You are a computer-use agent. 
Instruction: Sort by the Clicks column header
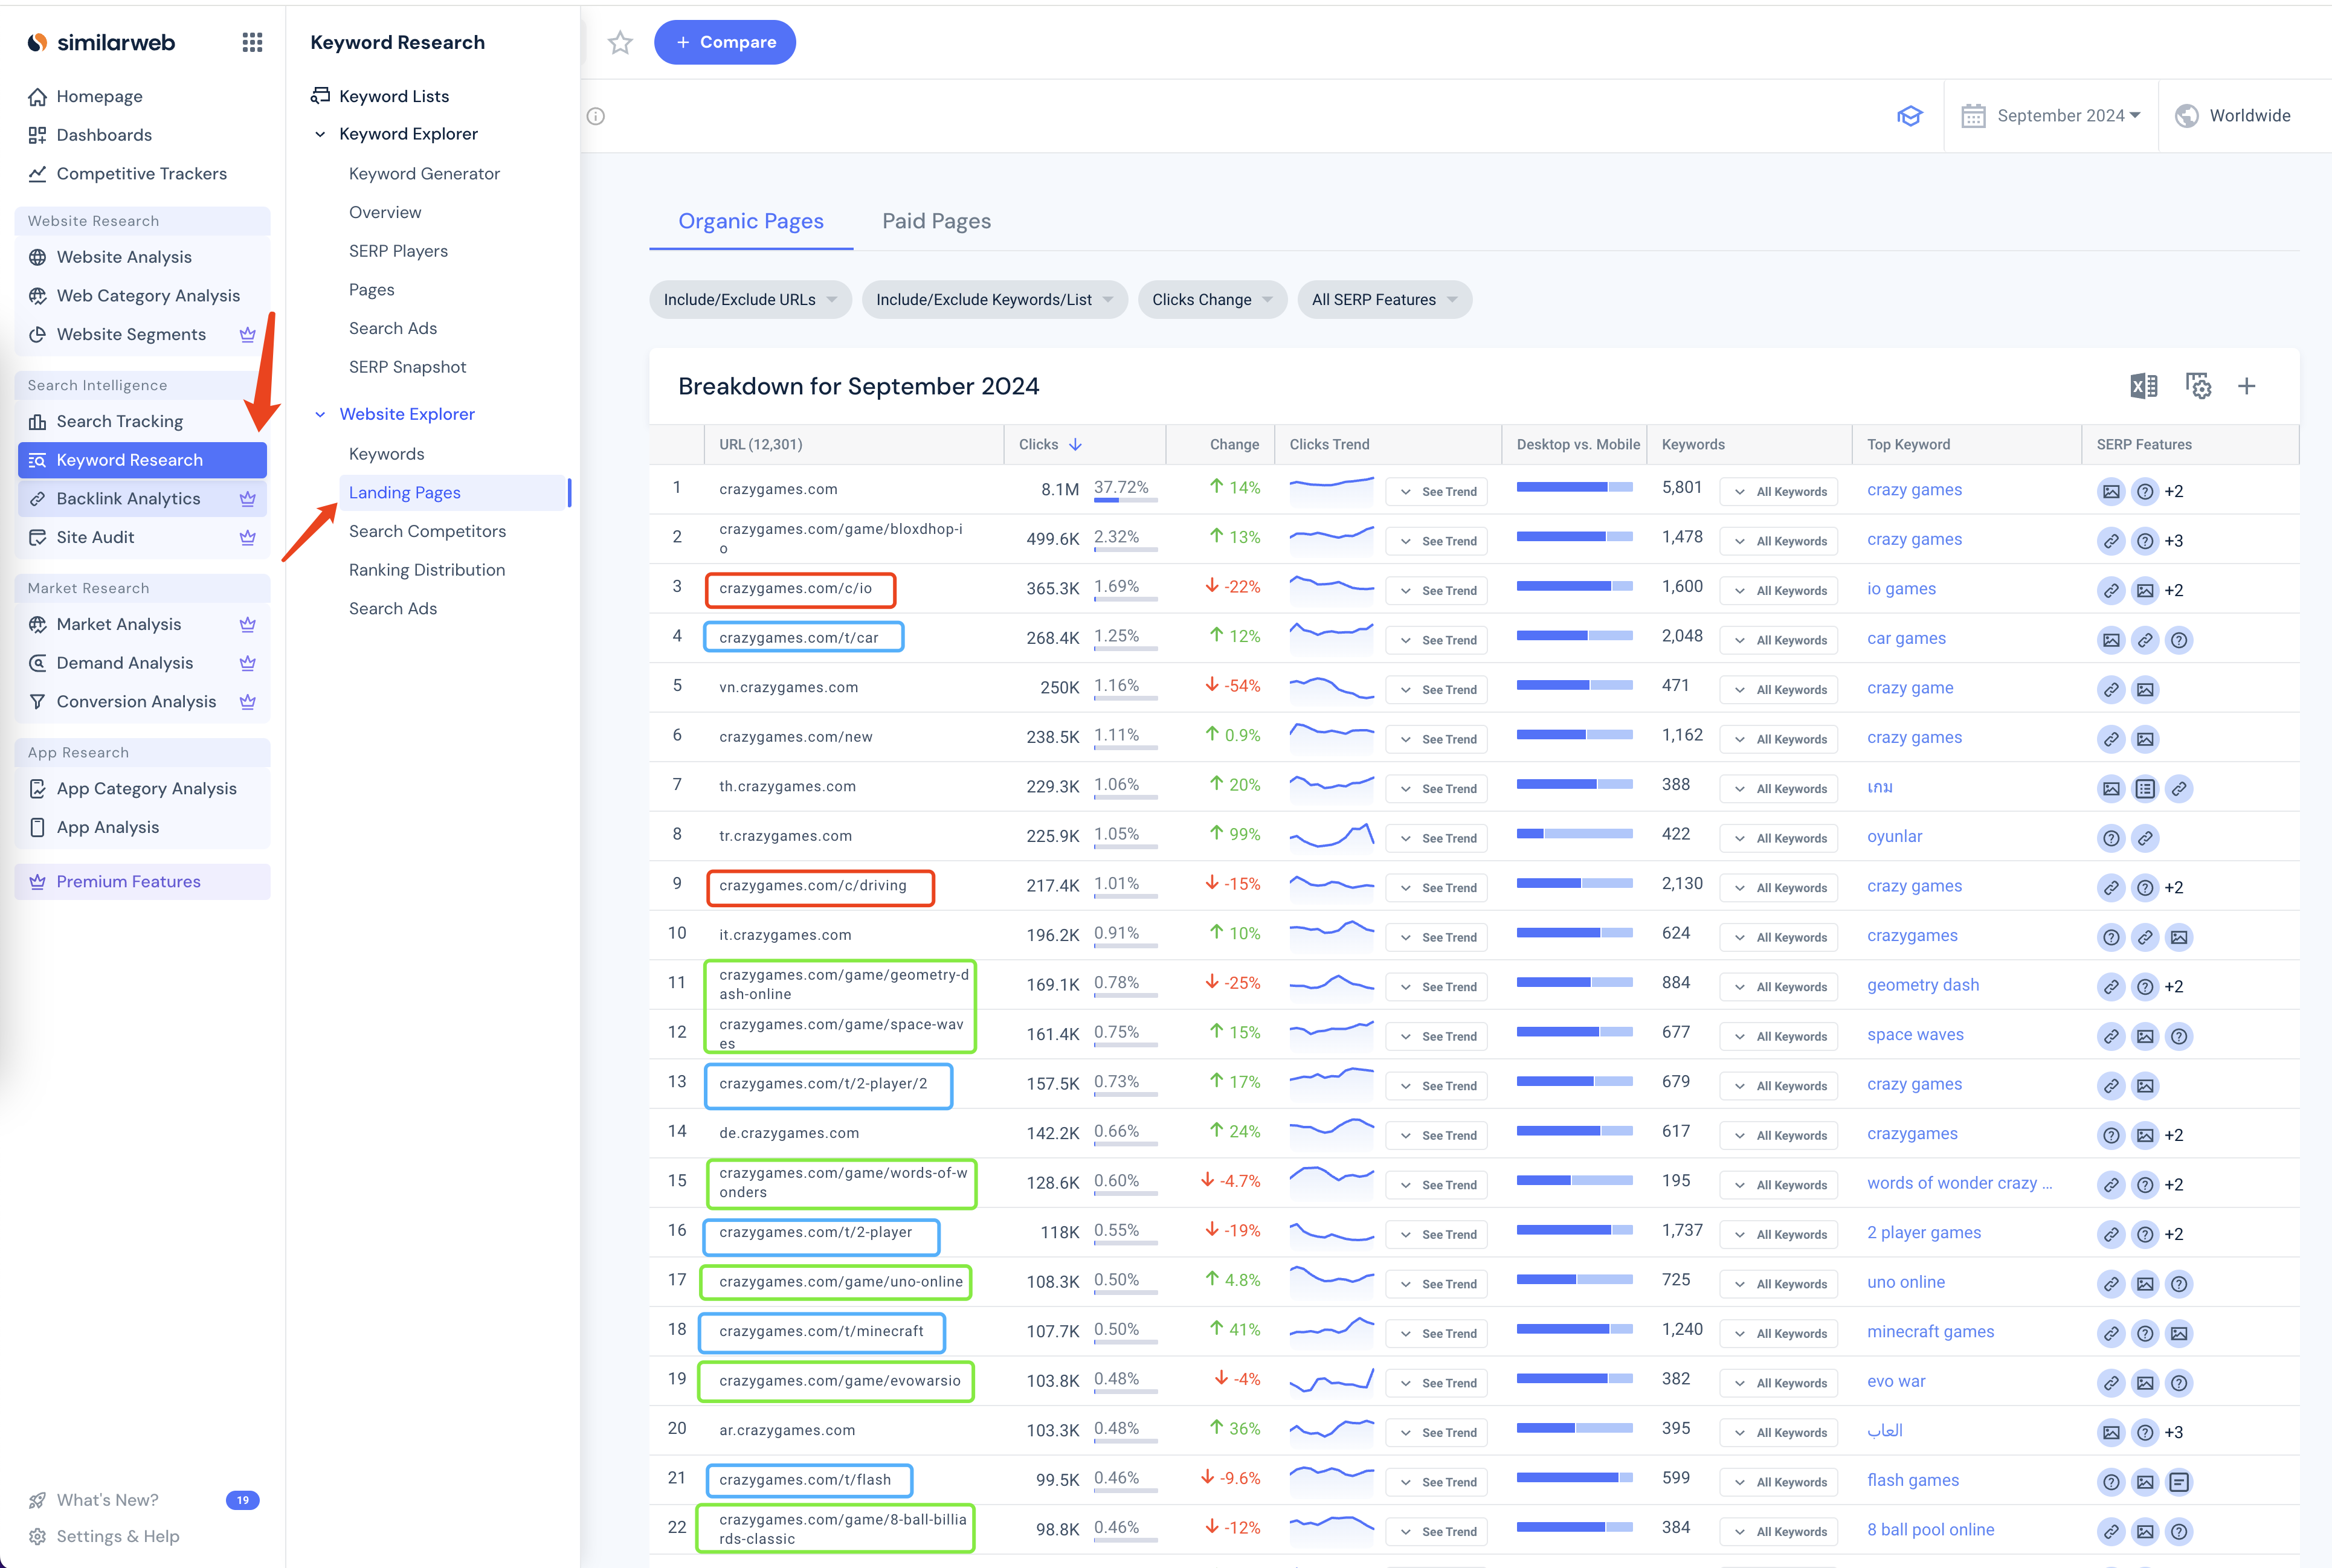coord(1050,444)
